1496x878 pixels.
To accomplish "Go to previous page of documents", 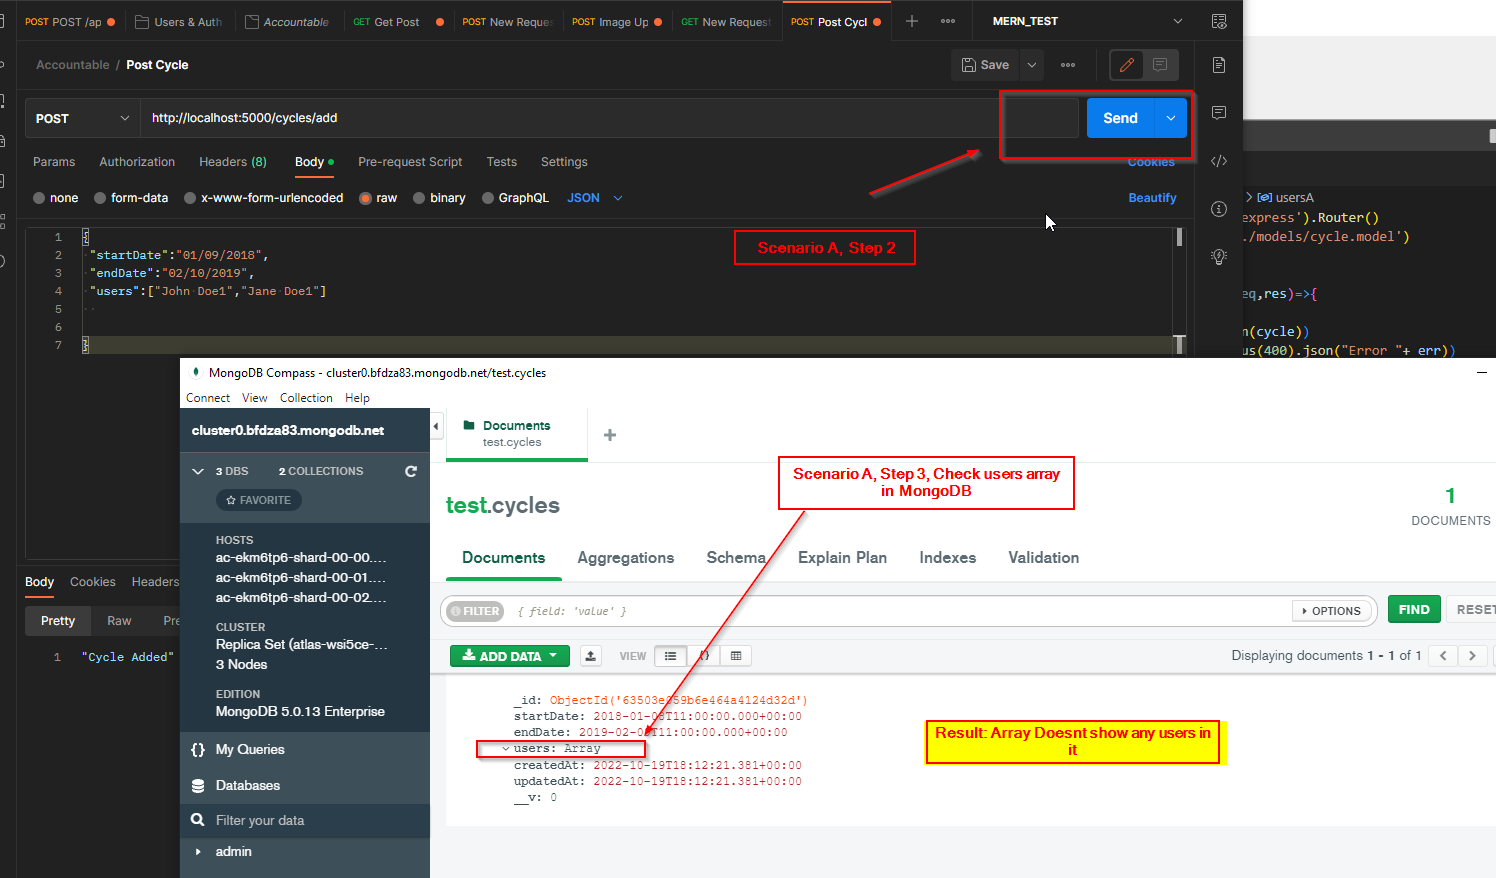I will (x=1443, y=656).
